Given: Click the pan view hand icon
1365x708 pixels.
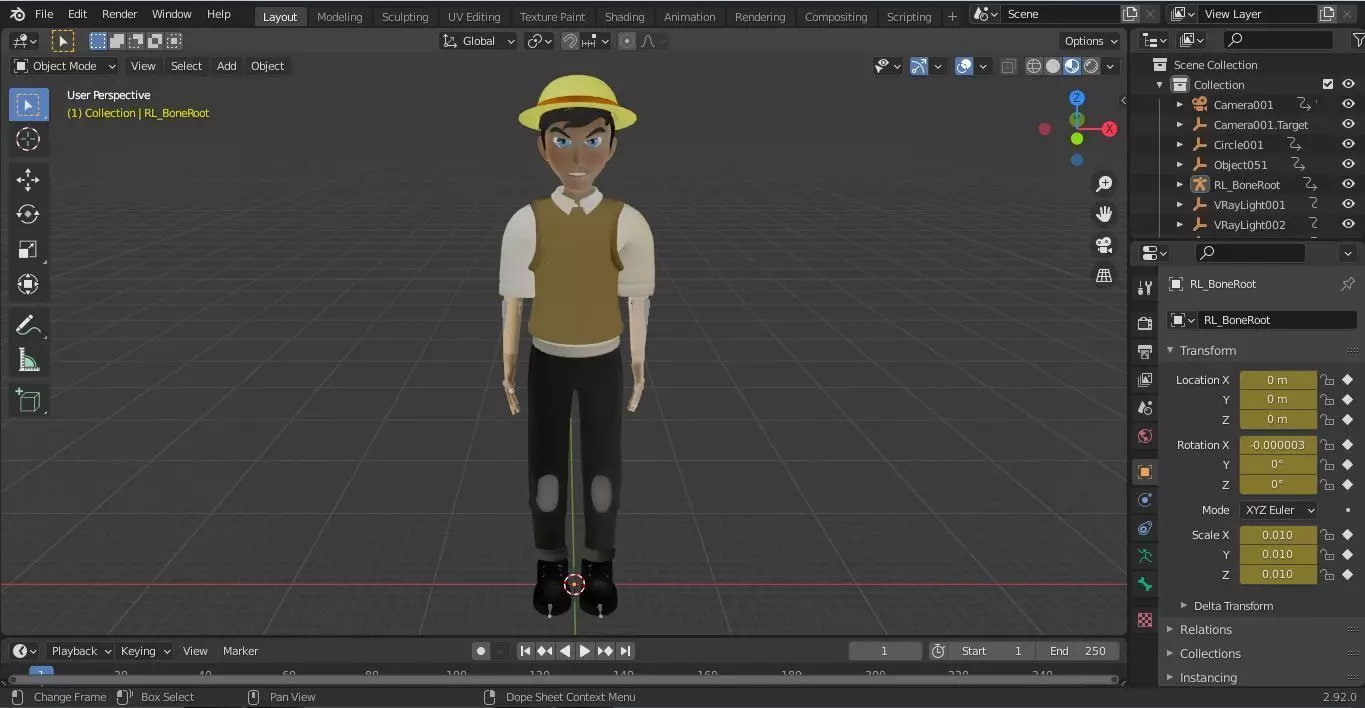Looking at the screenshot, I should pyautogui.click(x=1104, y=214).
